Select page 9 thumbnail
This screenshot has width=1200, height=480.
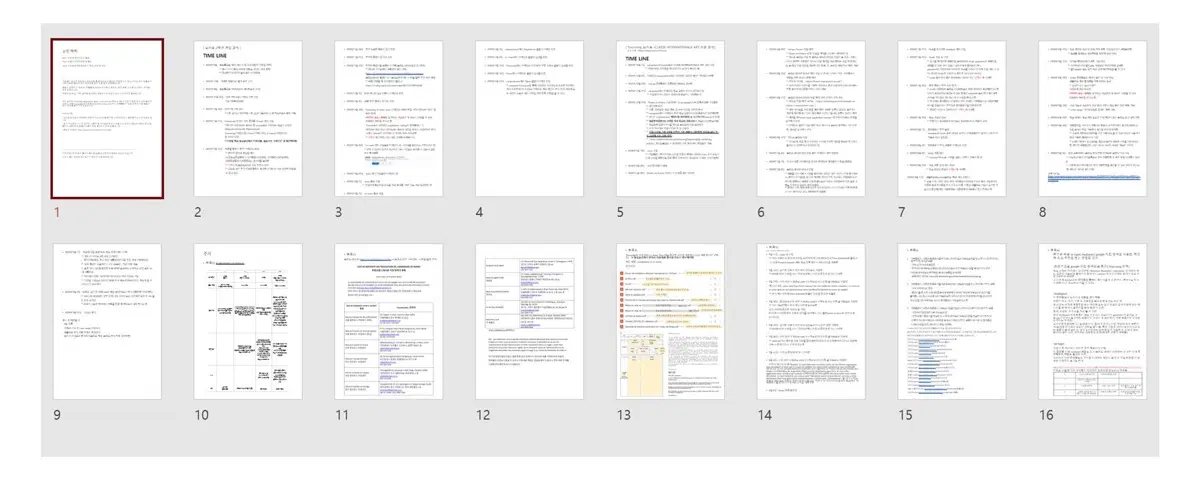click(x=107, y=321)
